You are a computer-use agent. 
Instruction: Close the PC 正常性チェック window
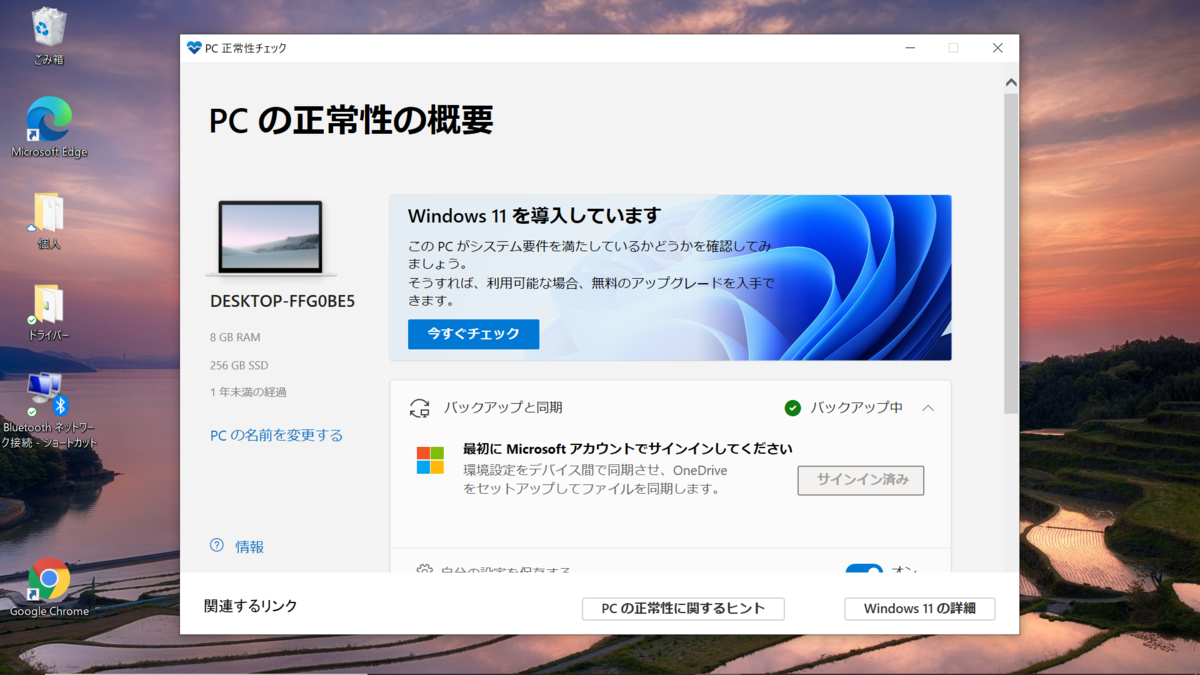[x=997, y=48]
